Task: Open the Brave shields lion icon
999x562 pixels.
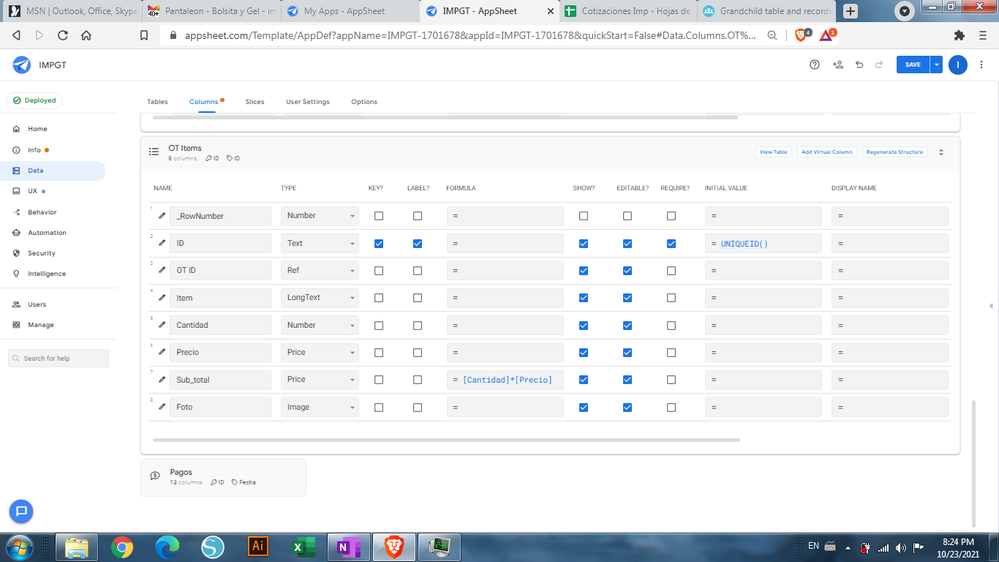Action: (x=803, y=35)
